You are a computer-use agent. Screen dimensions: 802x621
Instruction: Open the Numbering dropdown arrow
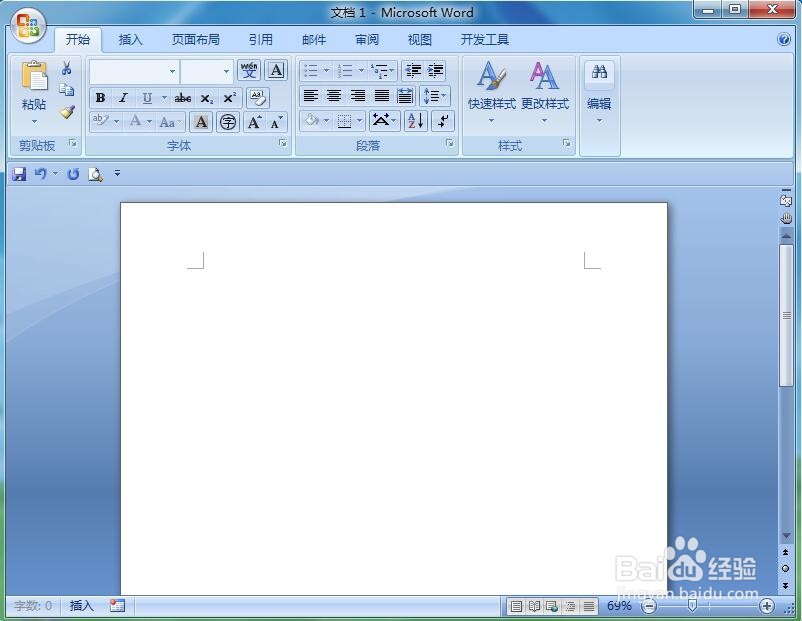click(x=361, y=71)
